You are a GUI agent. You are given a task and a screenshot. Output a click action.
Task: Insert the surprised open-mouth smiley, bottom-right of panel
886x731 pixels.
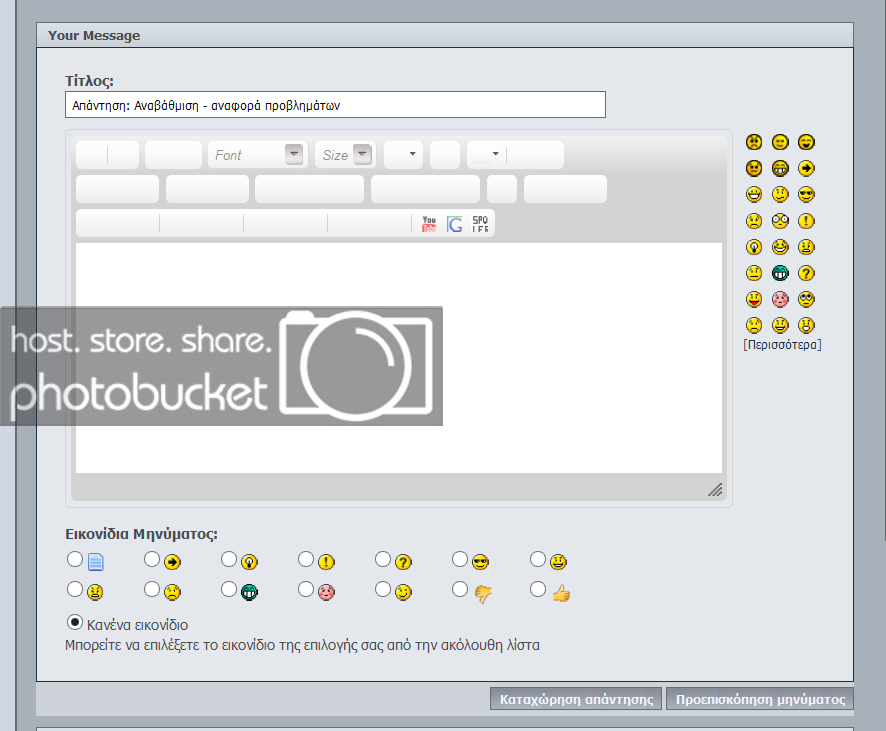point(806,325)
